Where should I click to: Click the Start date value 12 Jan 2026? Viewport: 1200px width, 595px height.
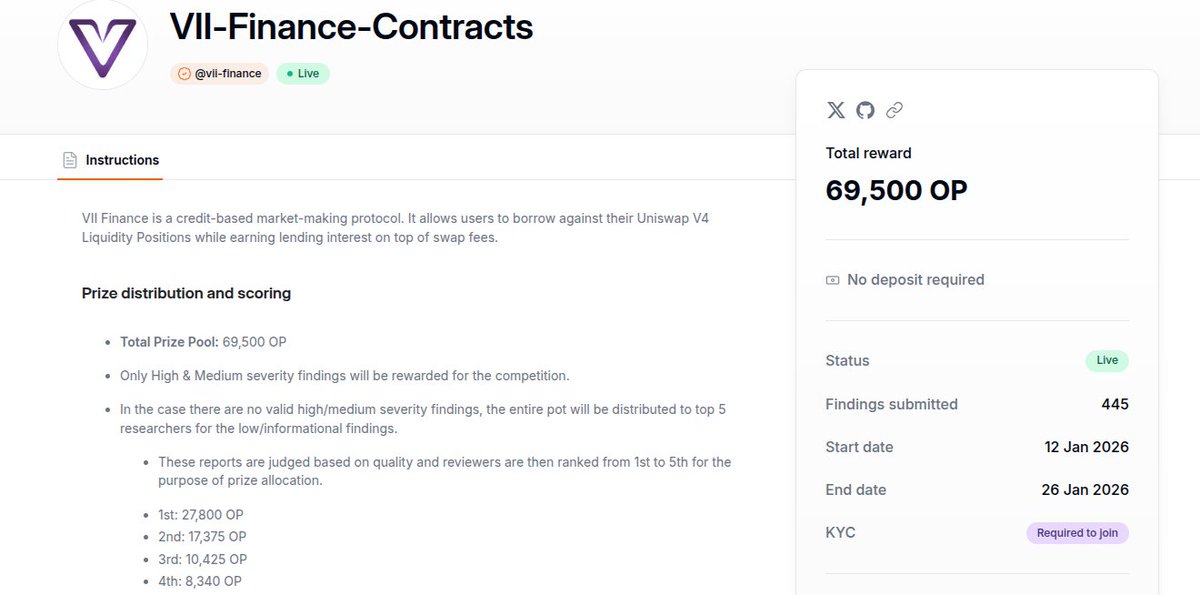click(1085, 447)
